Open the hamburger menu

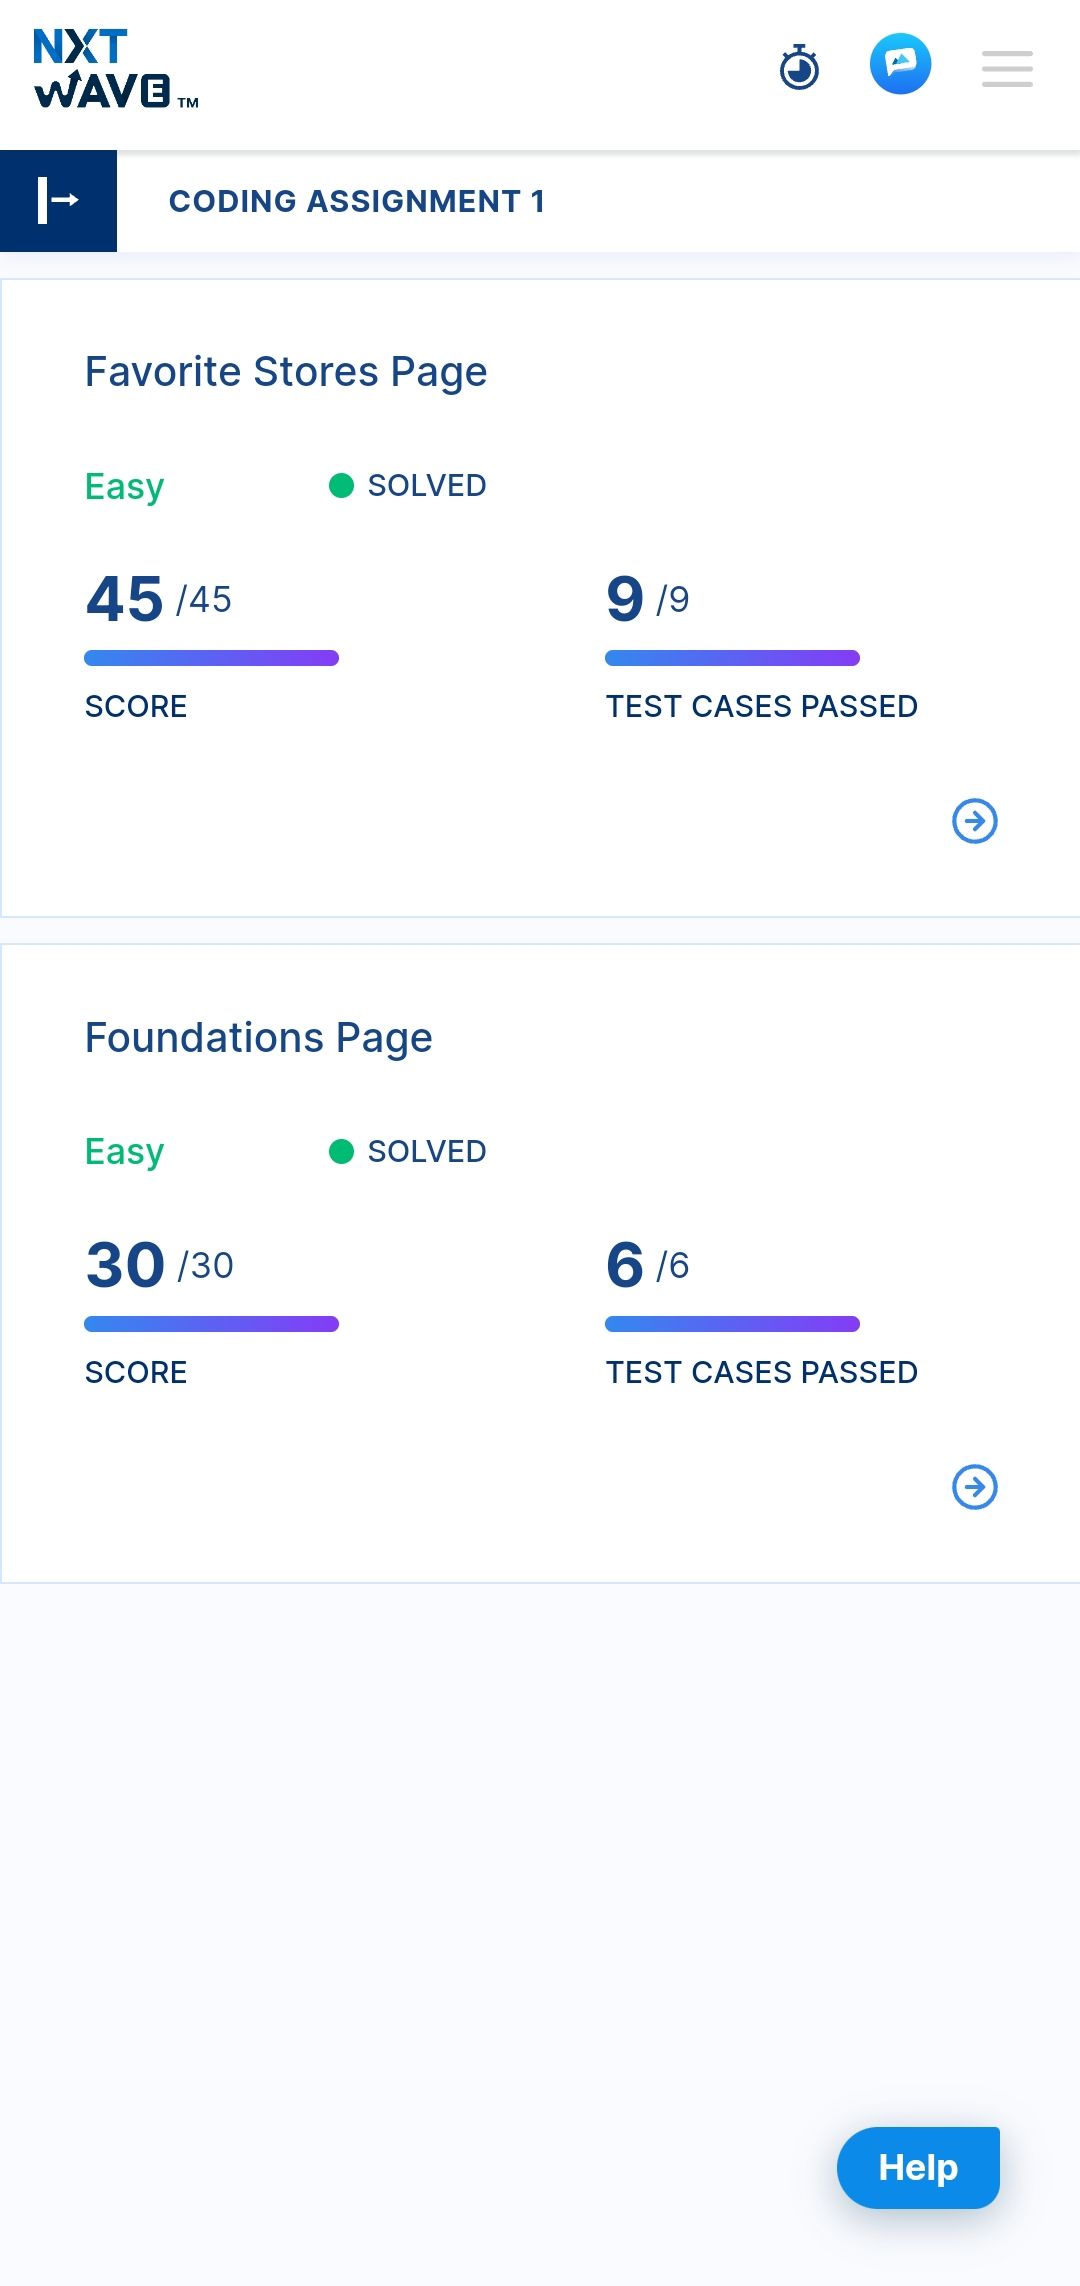pos(1006,69)
